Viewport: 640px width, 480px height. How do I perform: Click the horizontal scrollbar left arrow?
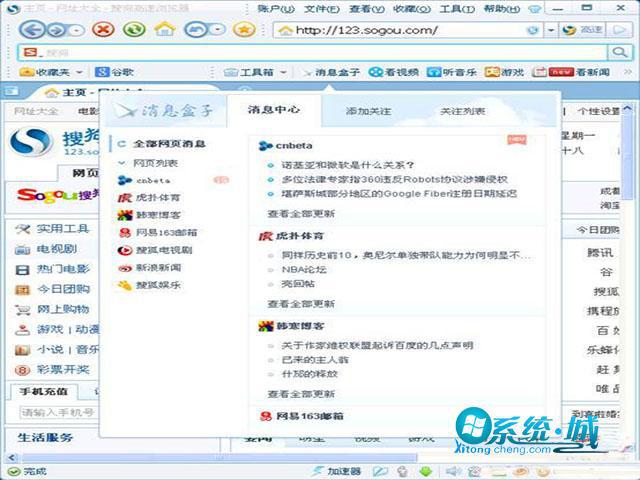coord(12,458)
